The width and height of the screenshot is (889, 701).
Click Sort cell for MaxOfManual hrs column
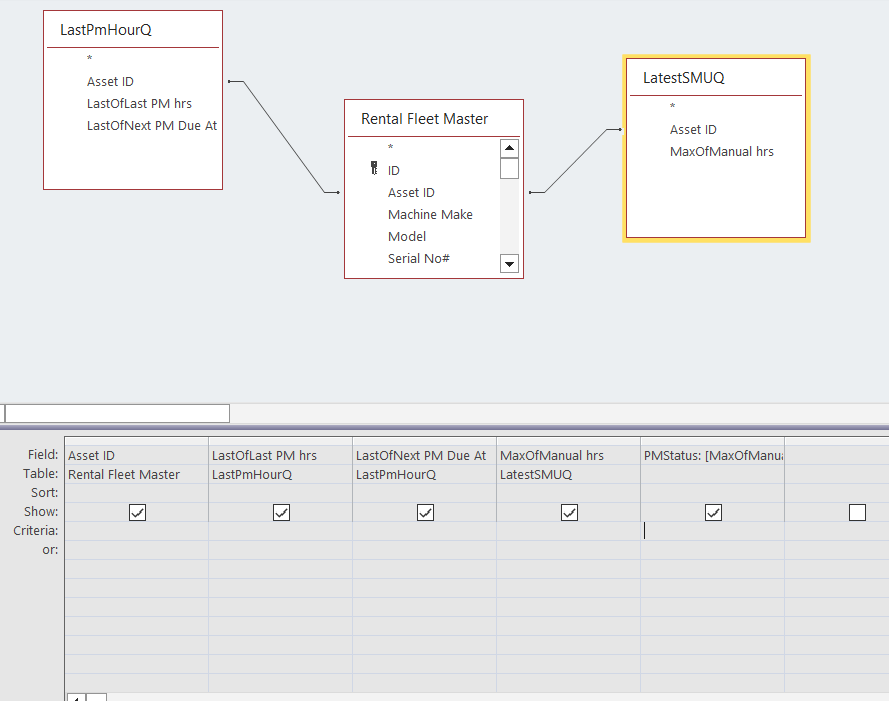(x=569, y=493)
